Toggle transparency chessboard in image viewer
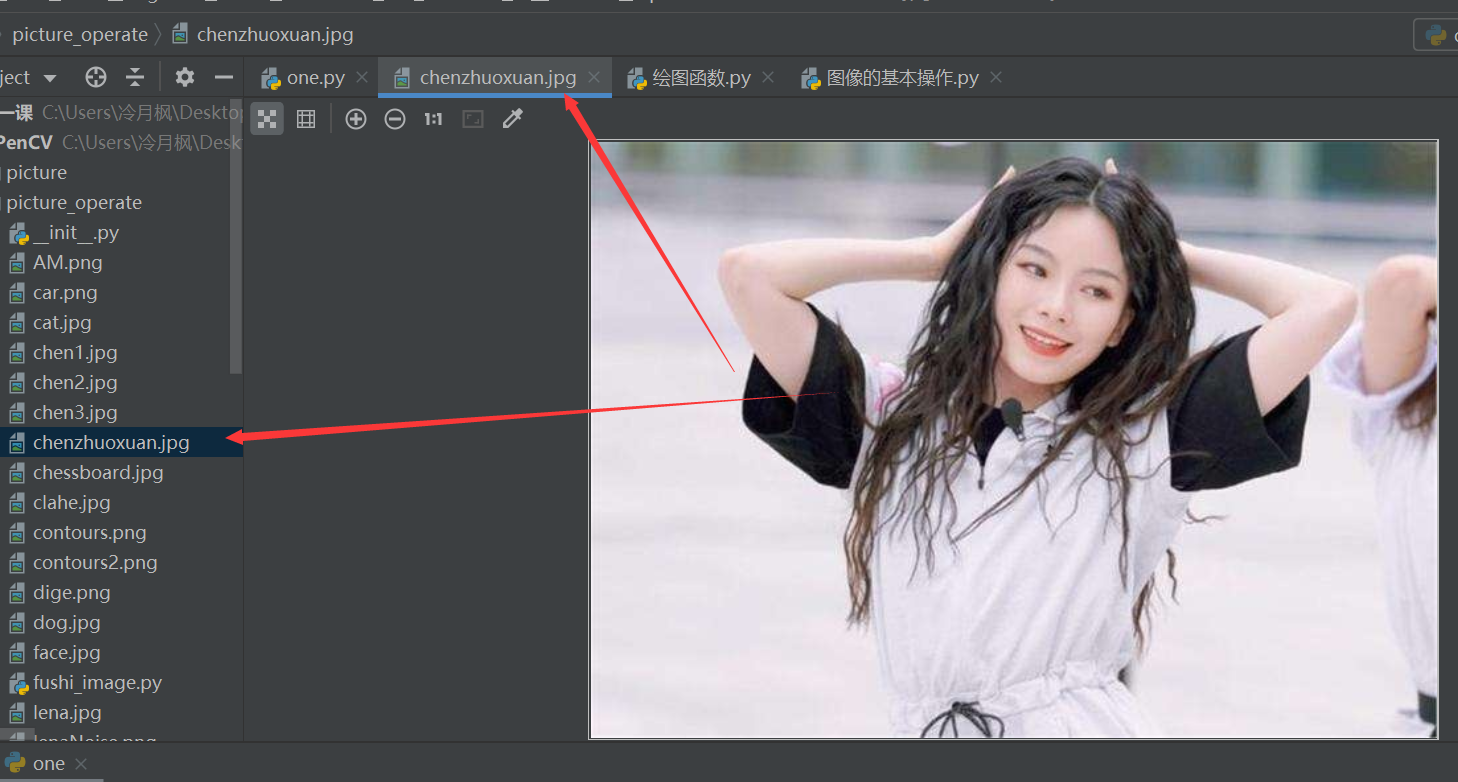1458x782 pixels. pyautogui.click(x=266, y=118)
